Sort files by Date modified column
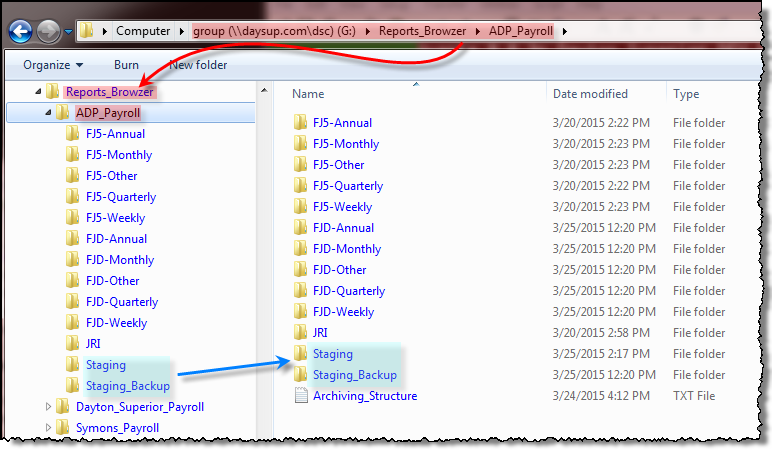The height and width of the screenshot is (450, 772). pos(589,94)
